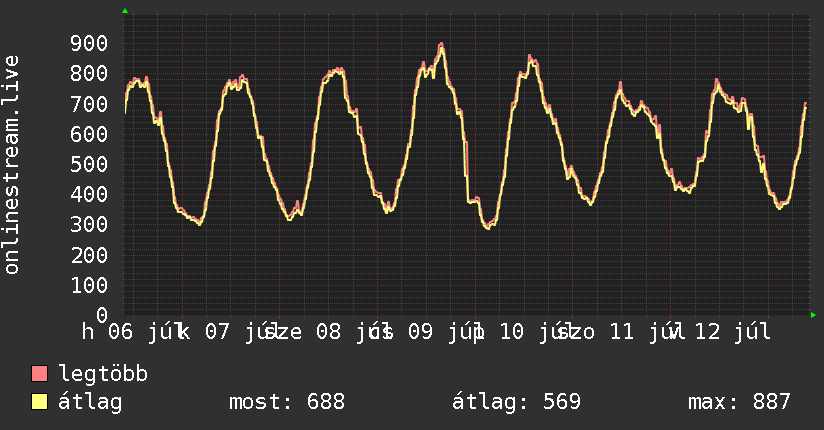
Task: Click the highest peak of the graph
Action: 441,45
